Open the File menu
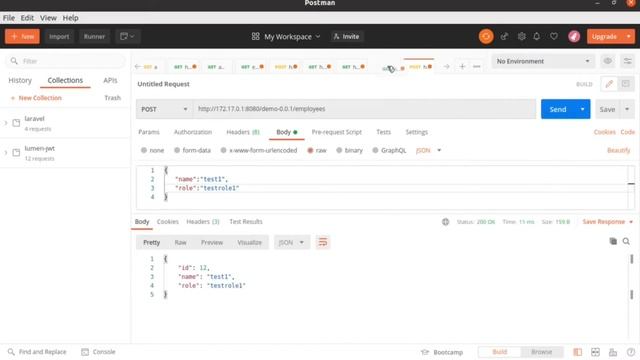Screen dimensions: 640x360 coord(9,18)
